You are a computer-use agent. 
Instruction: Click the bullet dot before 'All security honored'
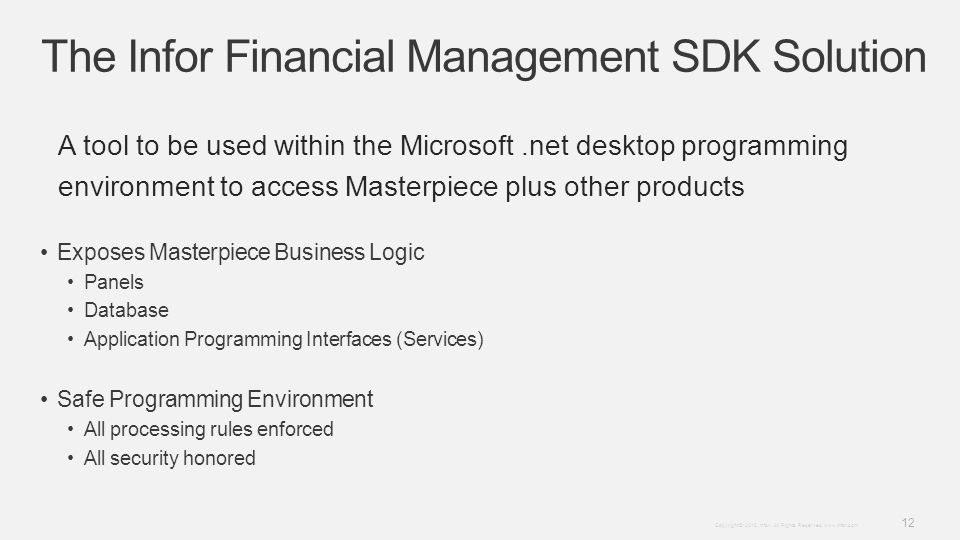click(x=71, y=459)
